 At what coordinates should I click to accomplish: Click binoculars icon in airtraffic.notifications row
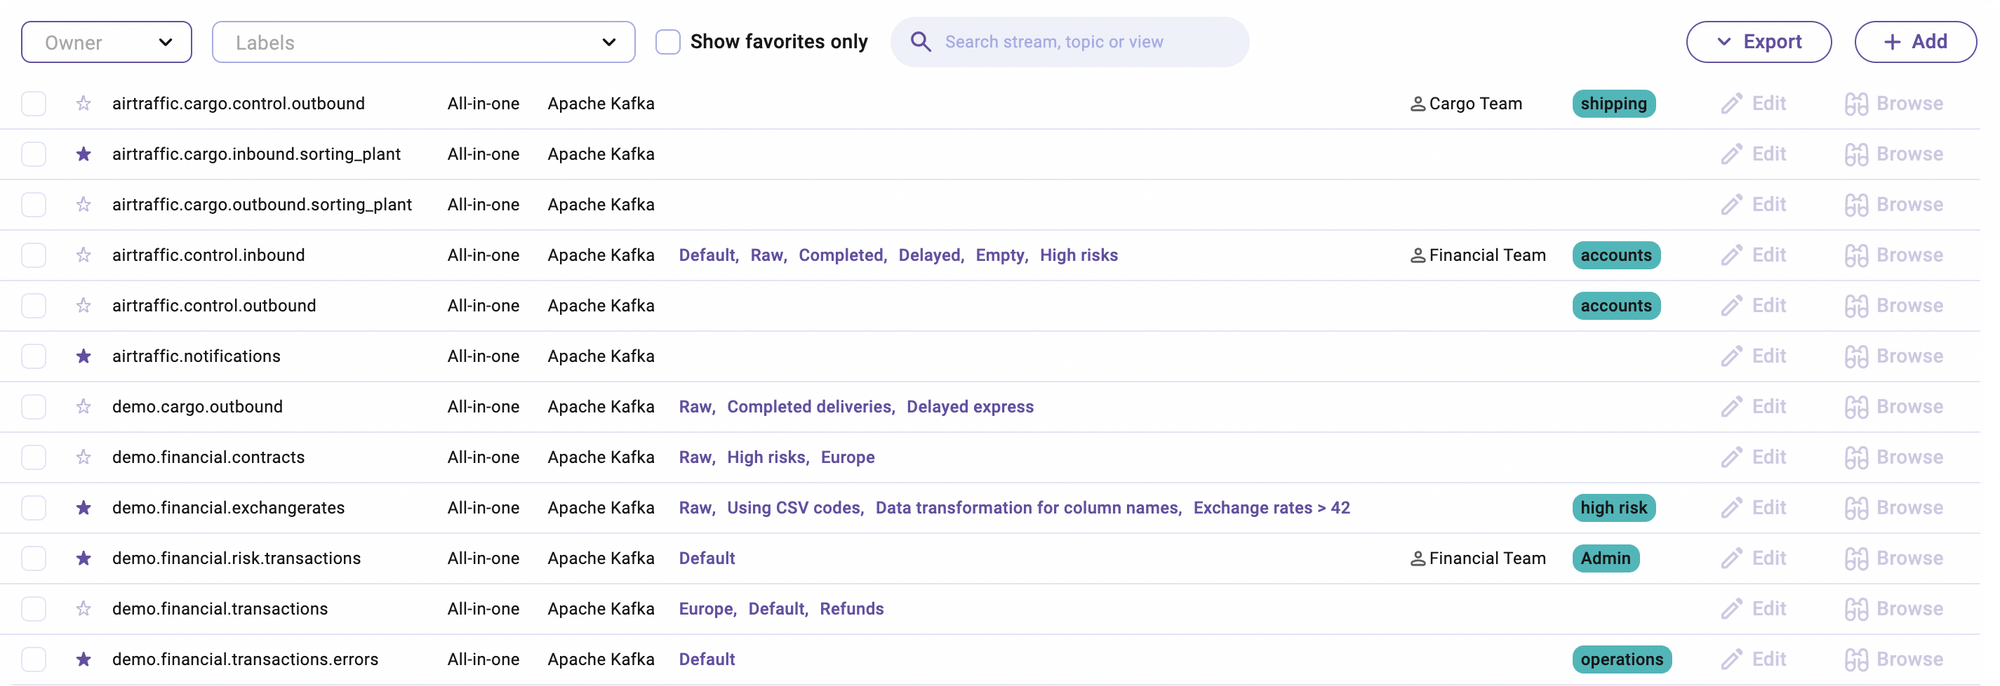coord(1857,356)
